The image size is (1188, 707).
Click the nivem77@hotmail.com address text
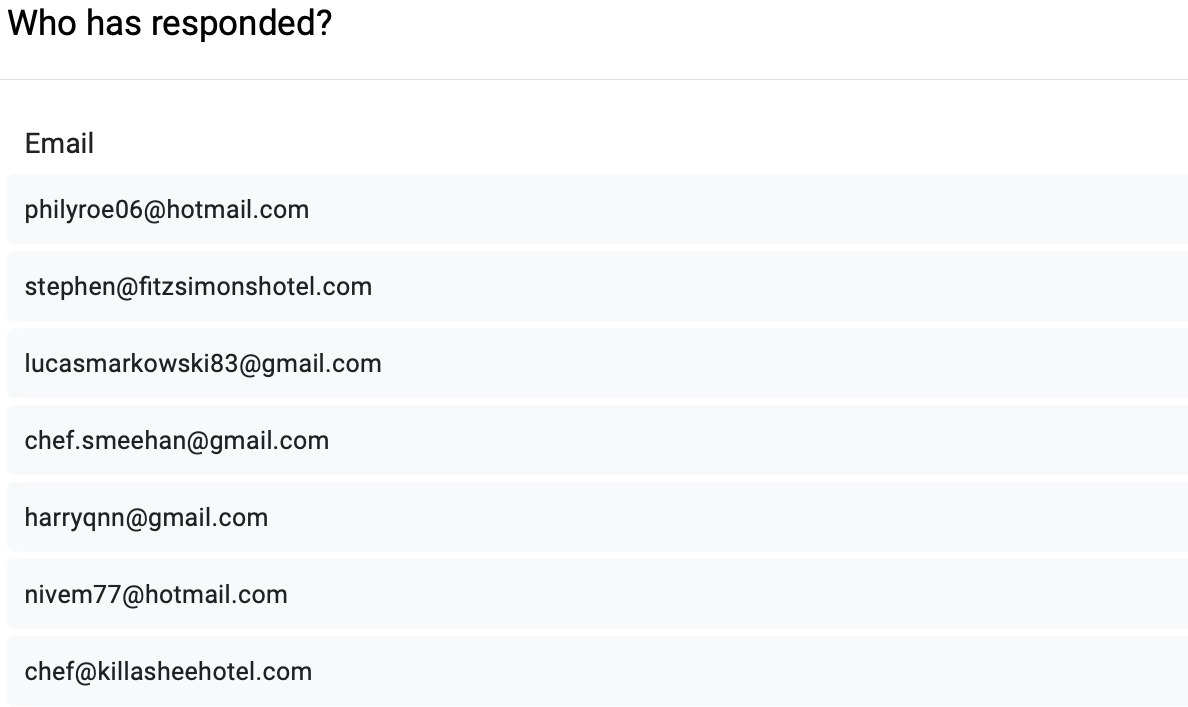156,595
